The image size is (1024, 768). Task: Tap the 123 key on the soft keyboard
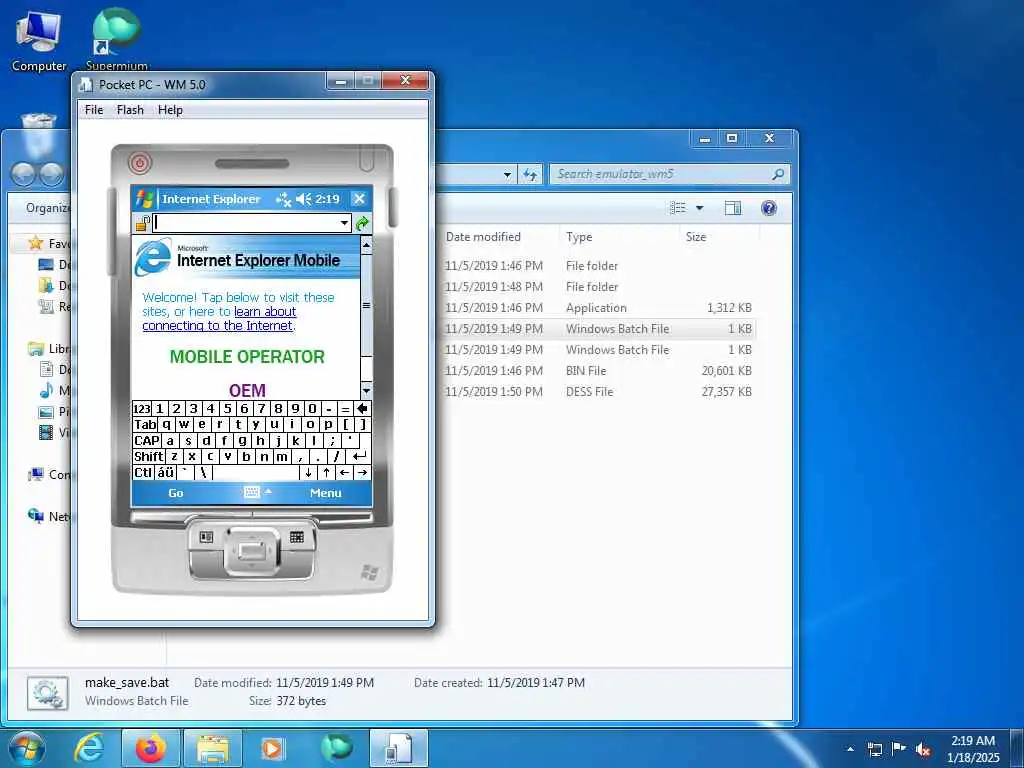pyautogui.click(x=141, y=409)
